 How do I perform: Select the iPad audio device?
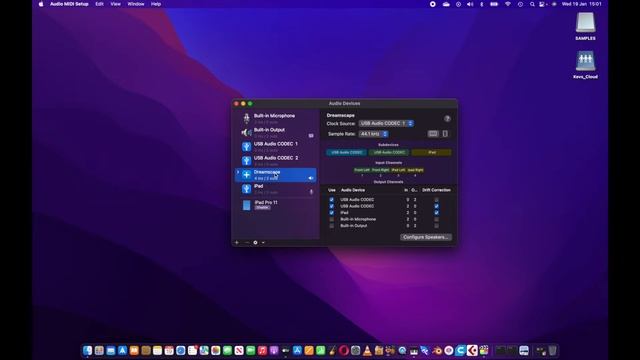pos(276,189)
